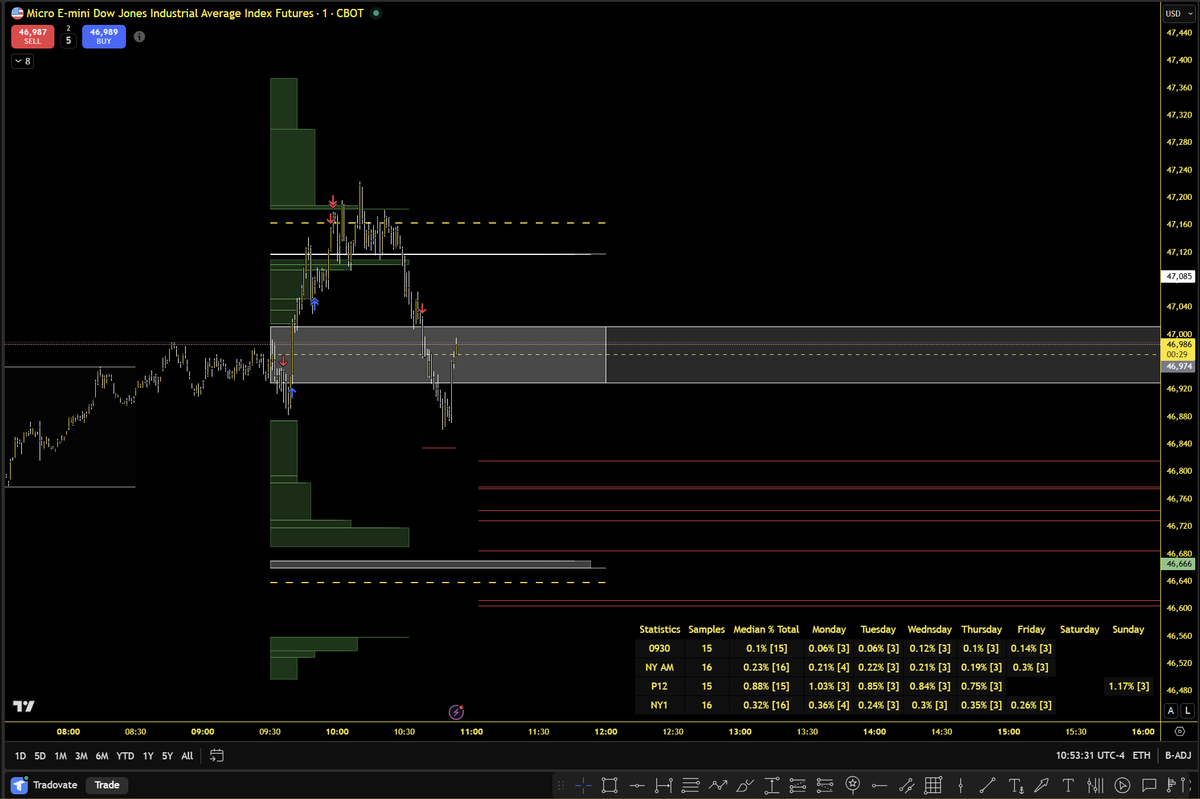Click the Samples column header
Viewport: 1200px width, 799px height.
point(706,629)
